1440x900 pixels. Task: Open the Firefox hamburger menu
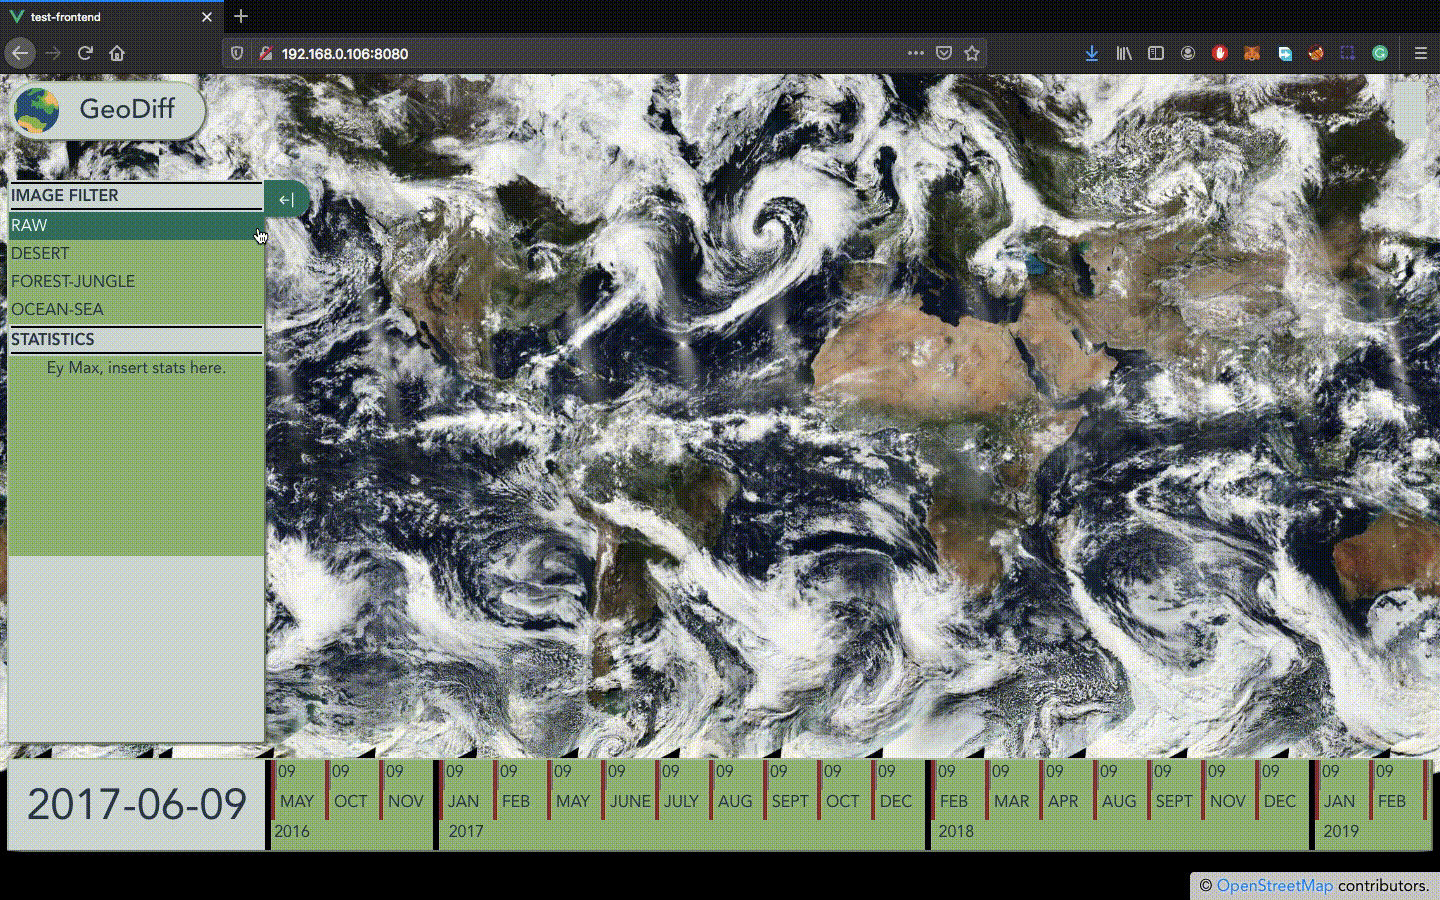coord(1420,53)
